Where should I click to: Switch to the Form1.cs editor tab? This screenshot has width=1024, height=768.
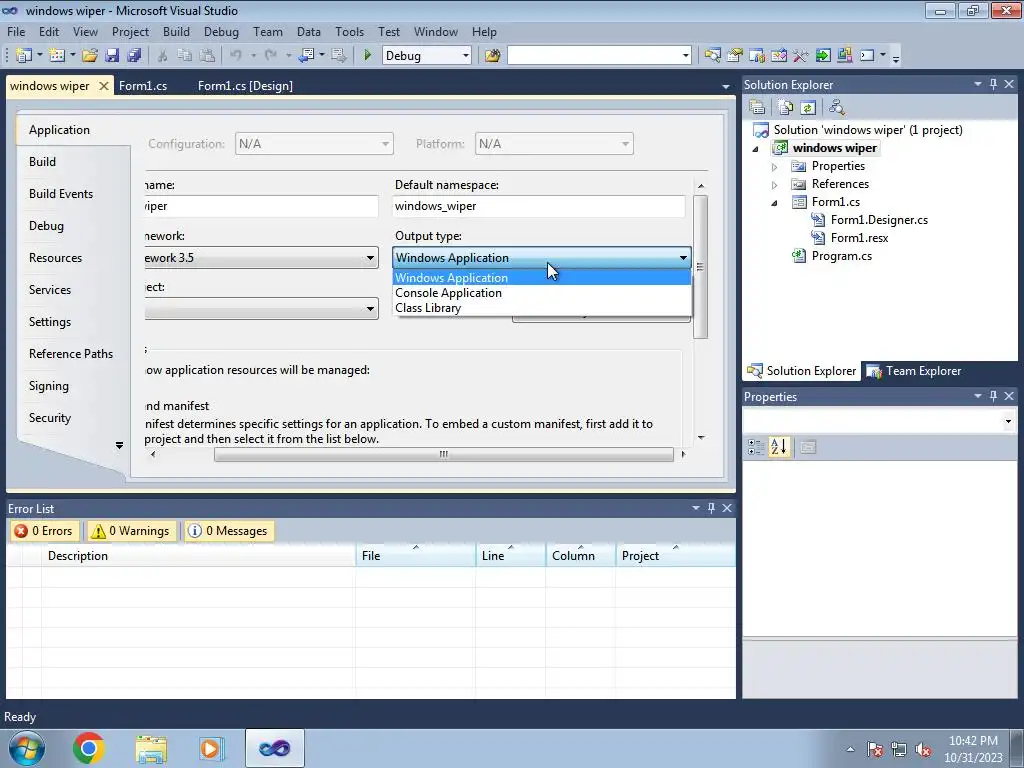point(143,86)
